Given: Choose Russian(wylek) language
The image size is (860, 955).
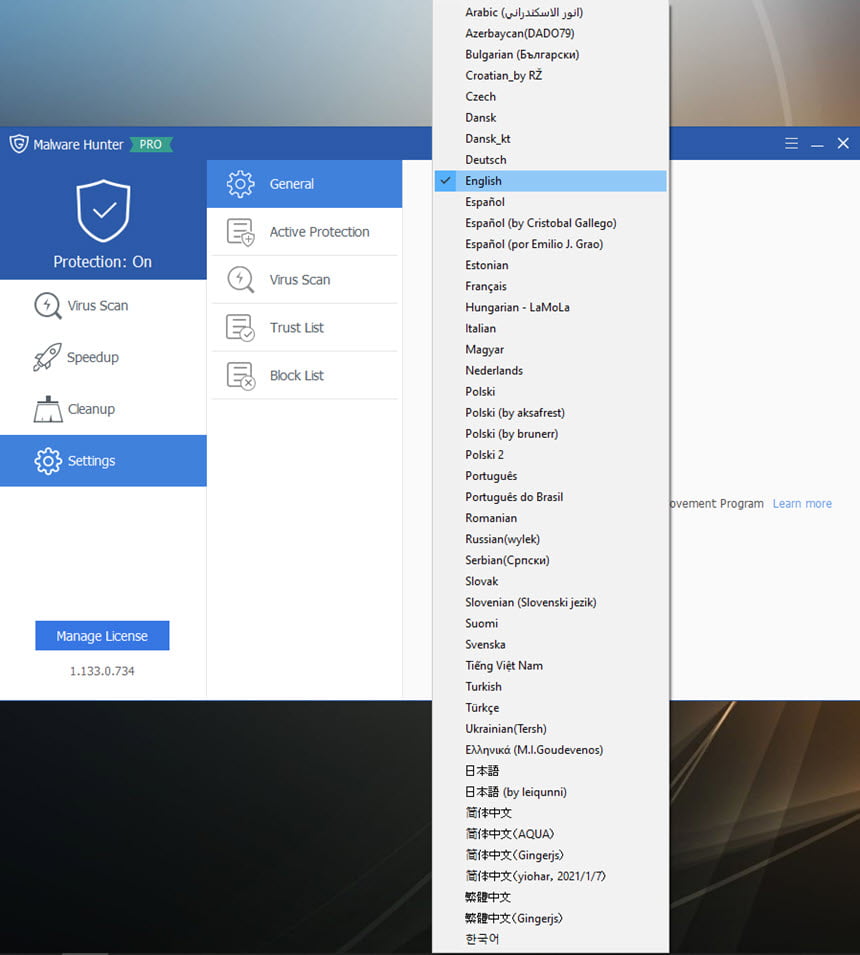Looking at the screenshot, I should [551, 539].
